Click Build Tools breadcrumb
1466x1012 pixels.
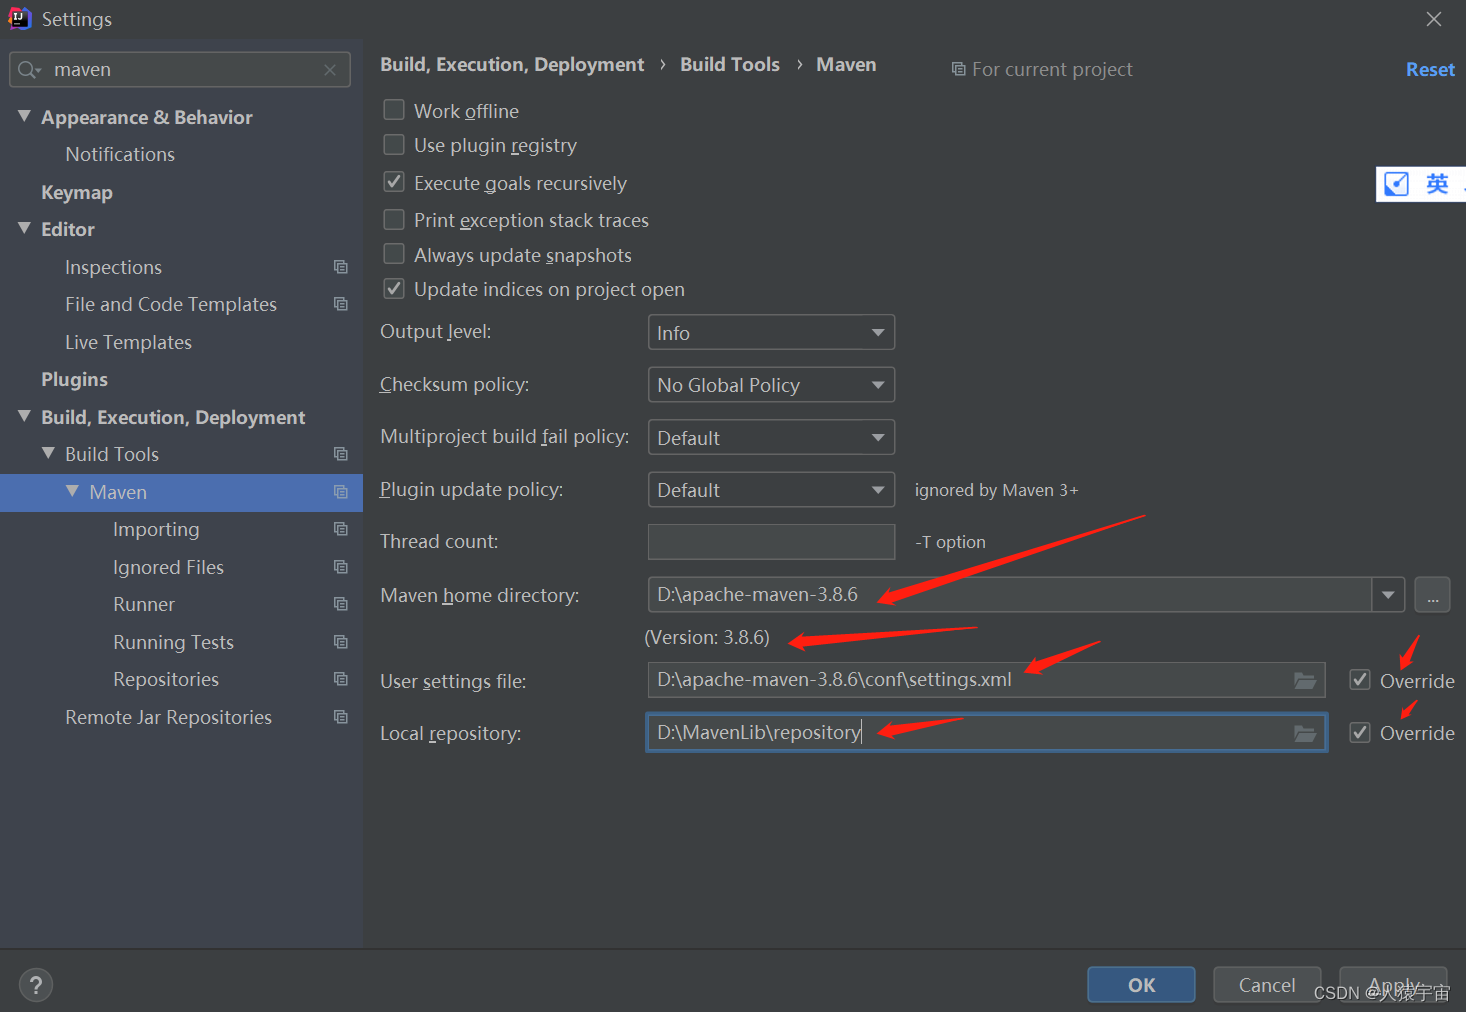(x=730, y=64)
